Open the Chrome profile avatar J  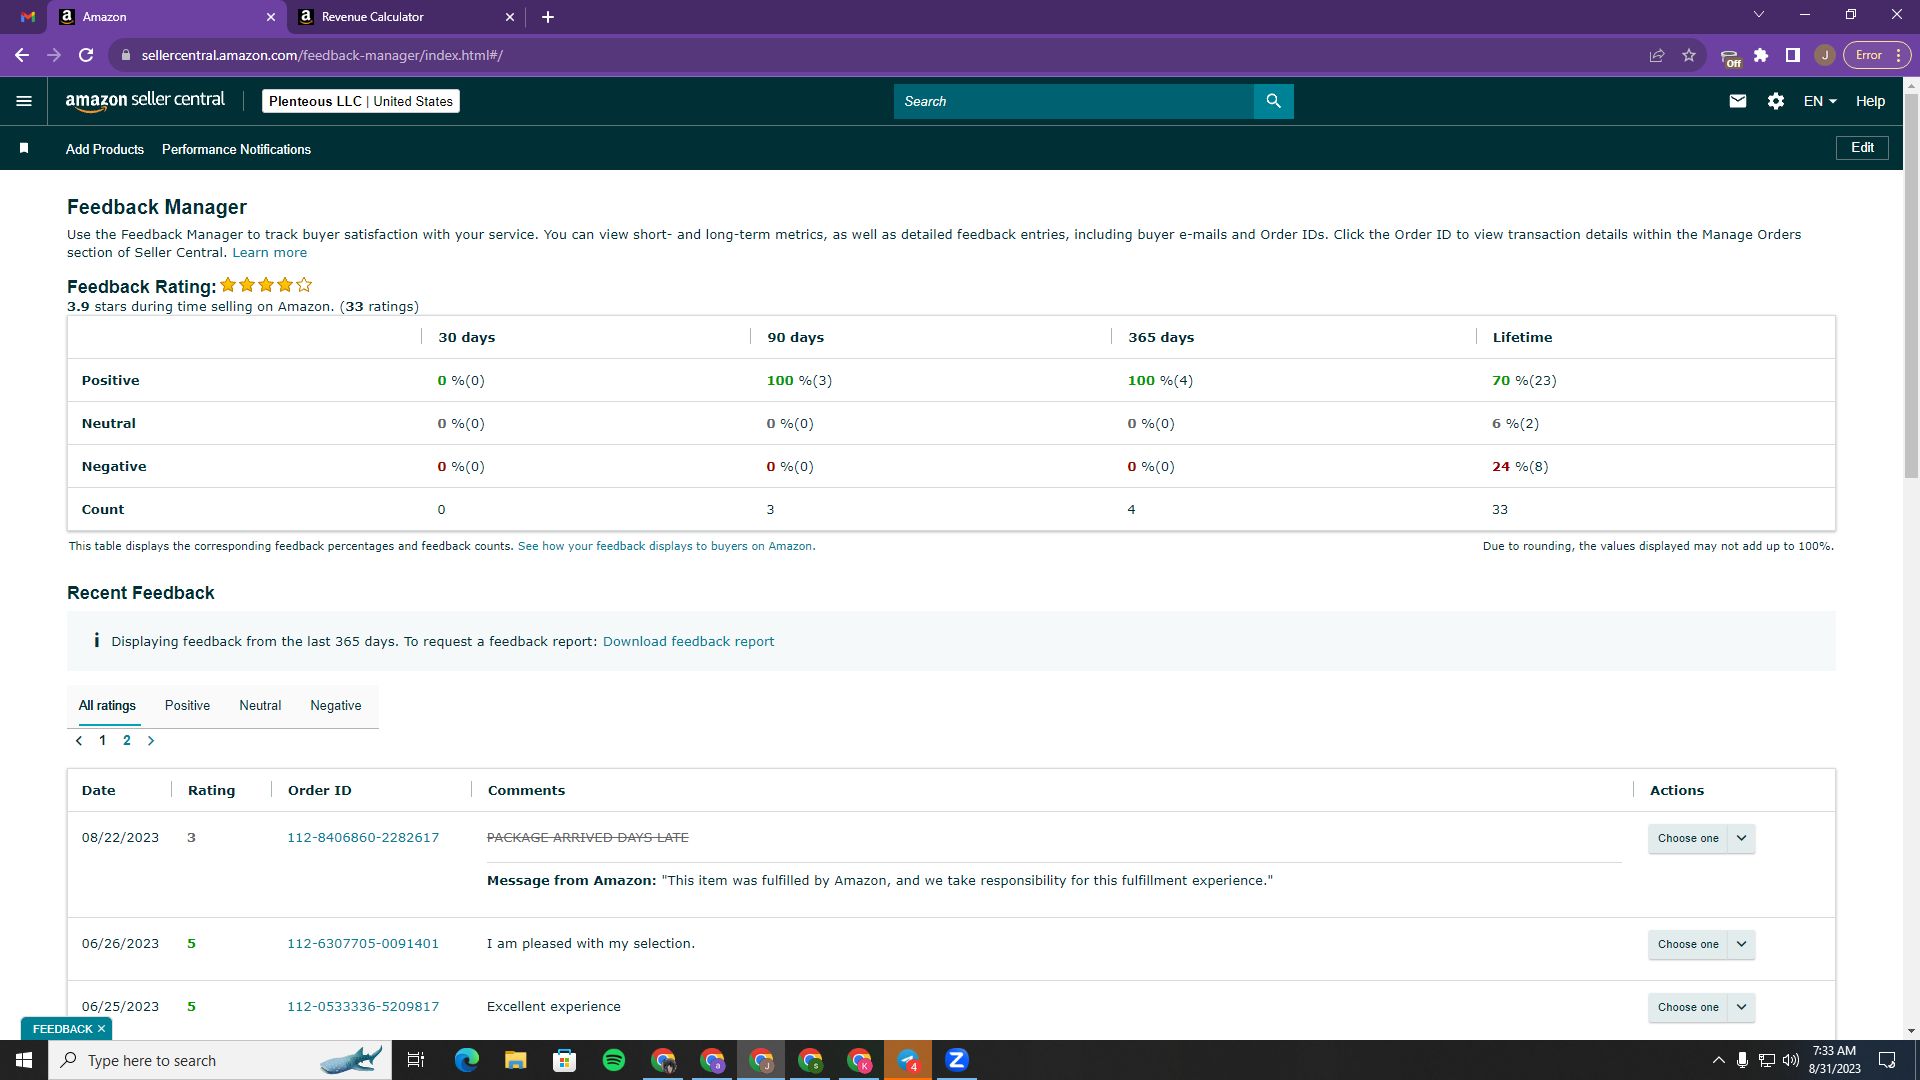[1825, 55]
